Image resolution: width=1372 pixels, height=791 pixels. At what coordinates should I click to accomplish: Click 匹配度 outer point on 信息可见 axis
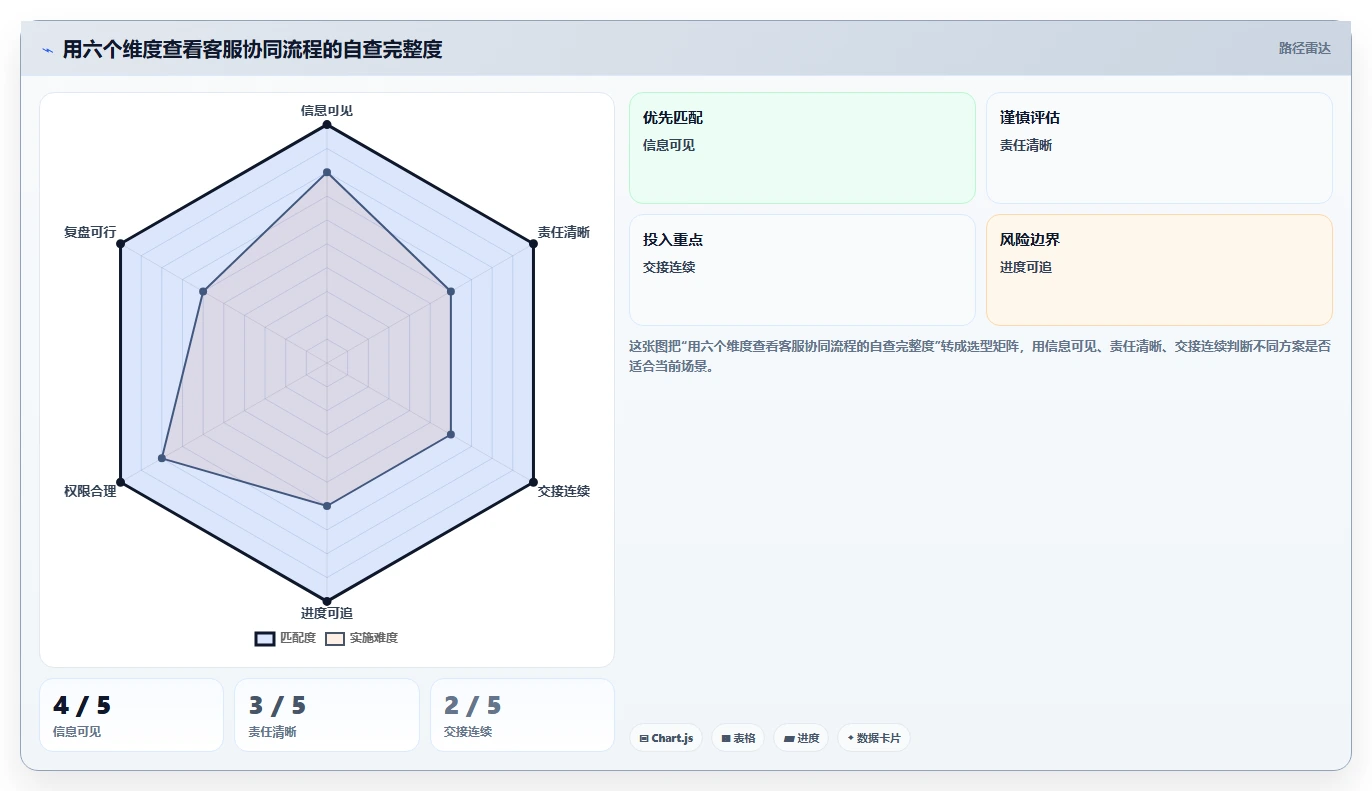(327, 124)
